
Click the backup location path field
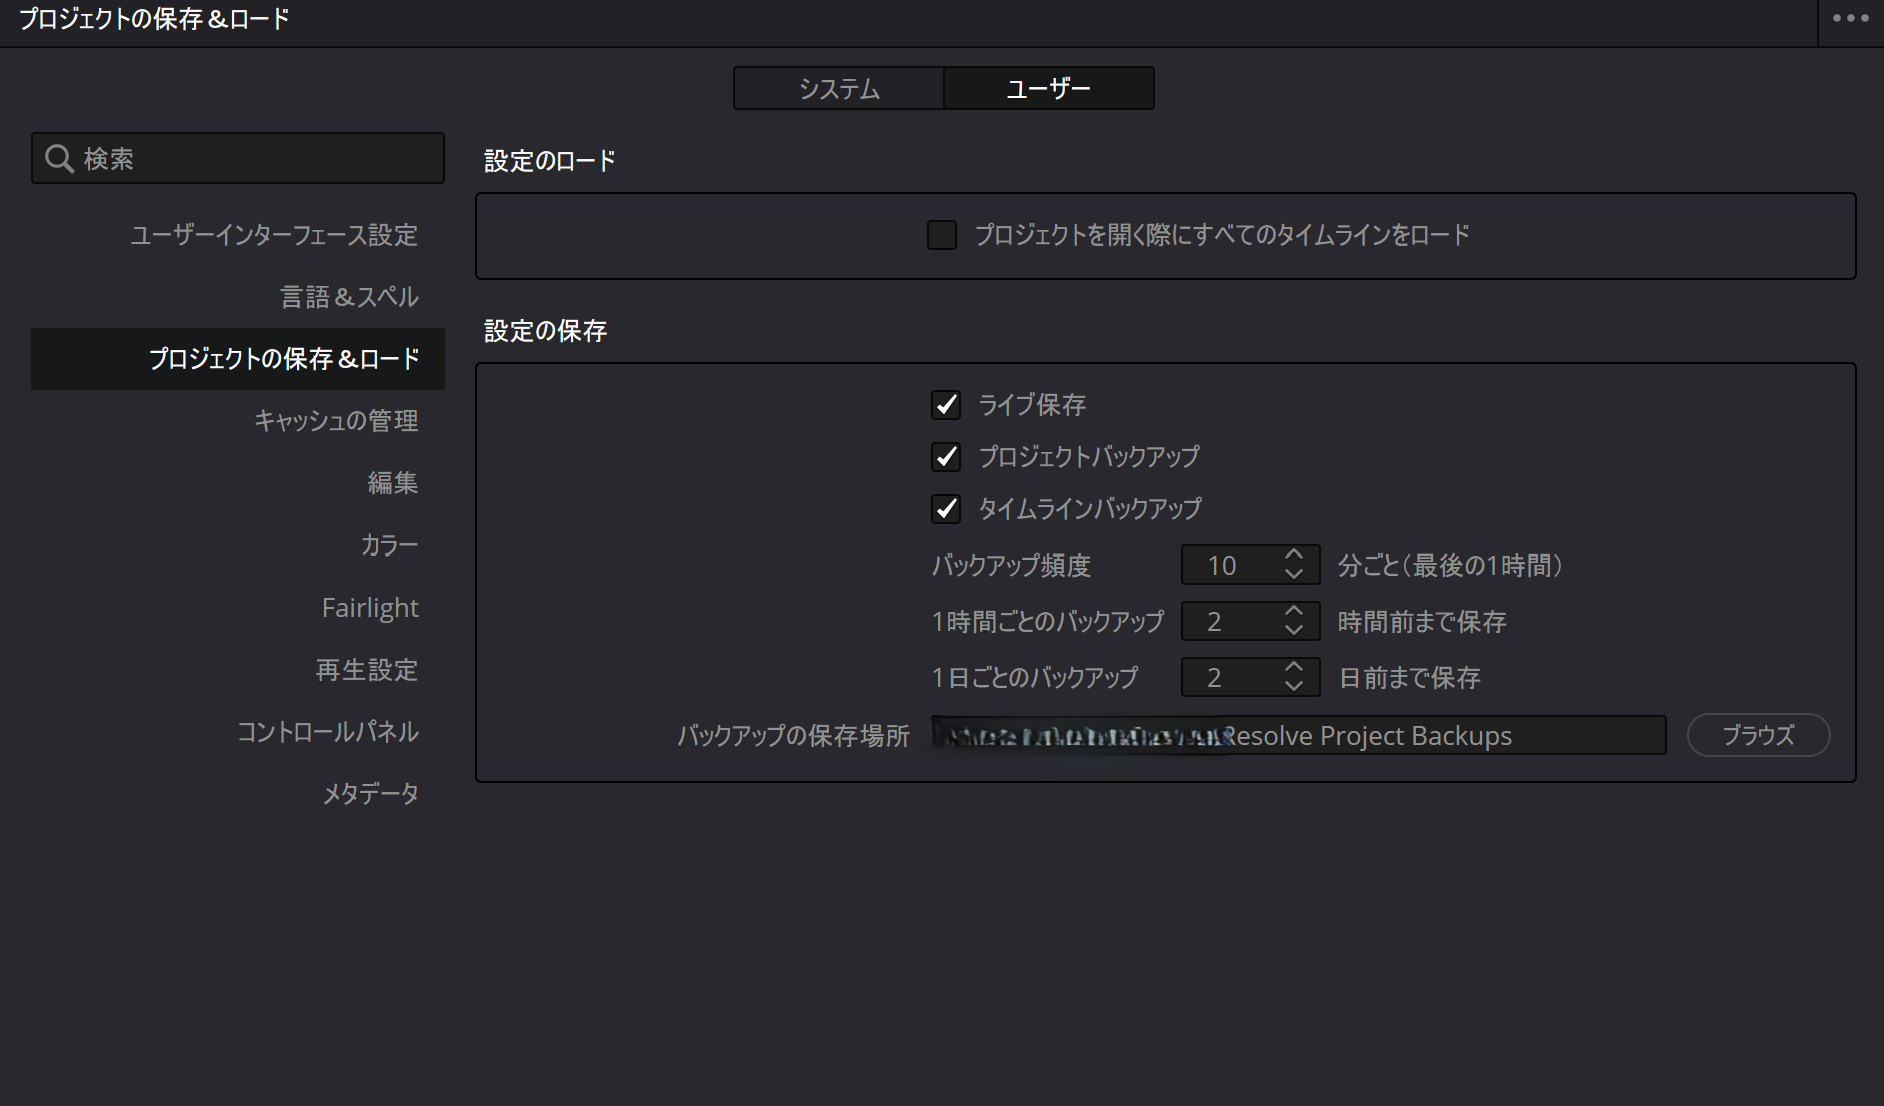[1298, 735]
